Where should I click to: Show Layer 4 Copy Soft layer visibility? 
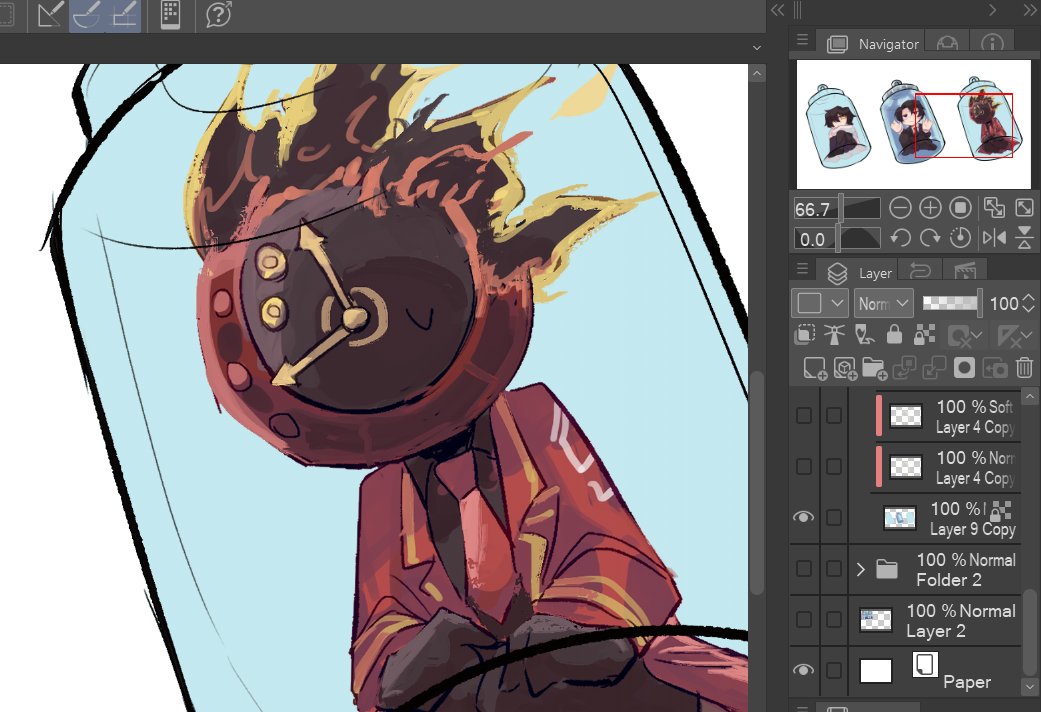tap(803, 416)
